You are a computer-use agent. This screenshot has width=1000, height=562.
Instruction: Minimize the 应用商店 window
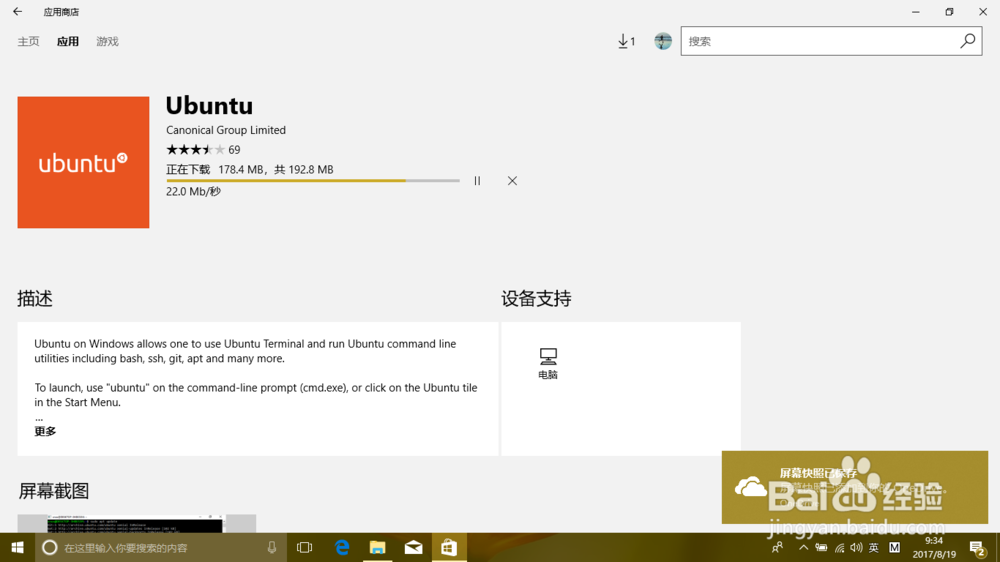916,11
